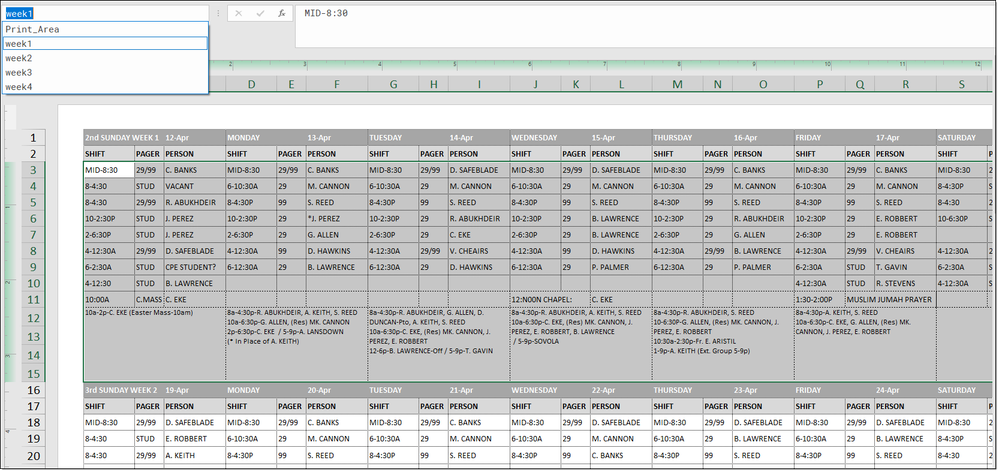
Task: Choose week1 in the Name Box list
Action: [105, 44]
